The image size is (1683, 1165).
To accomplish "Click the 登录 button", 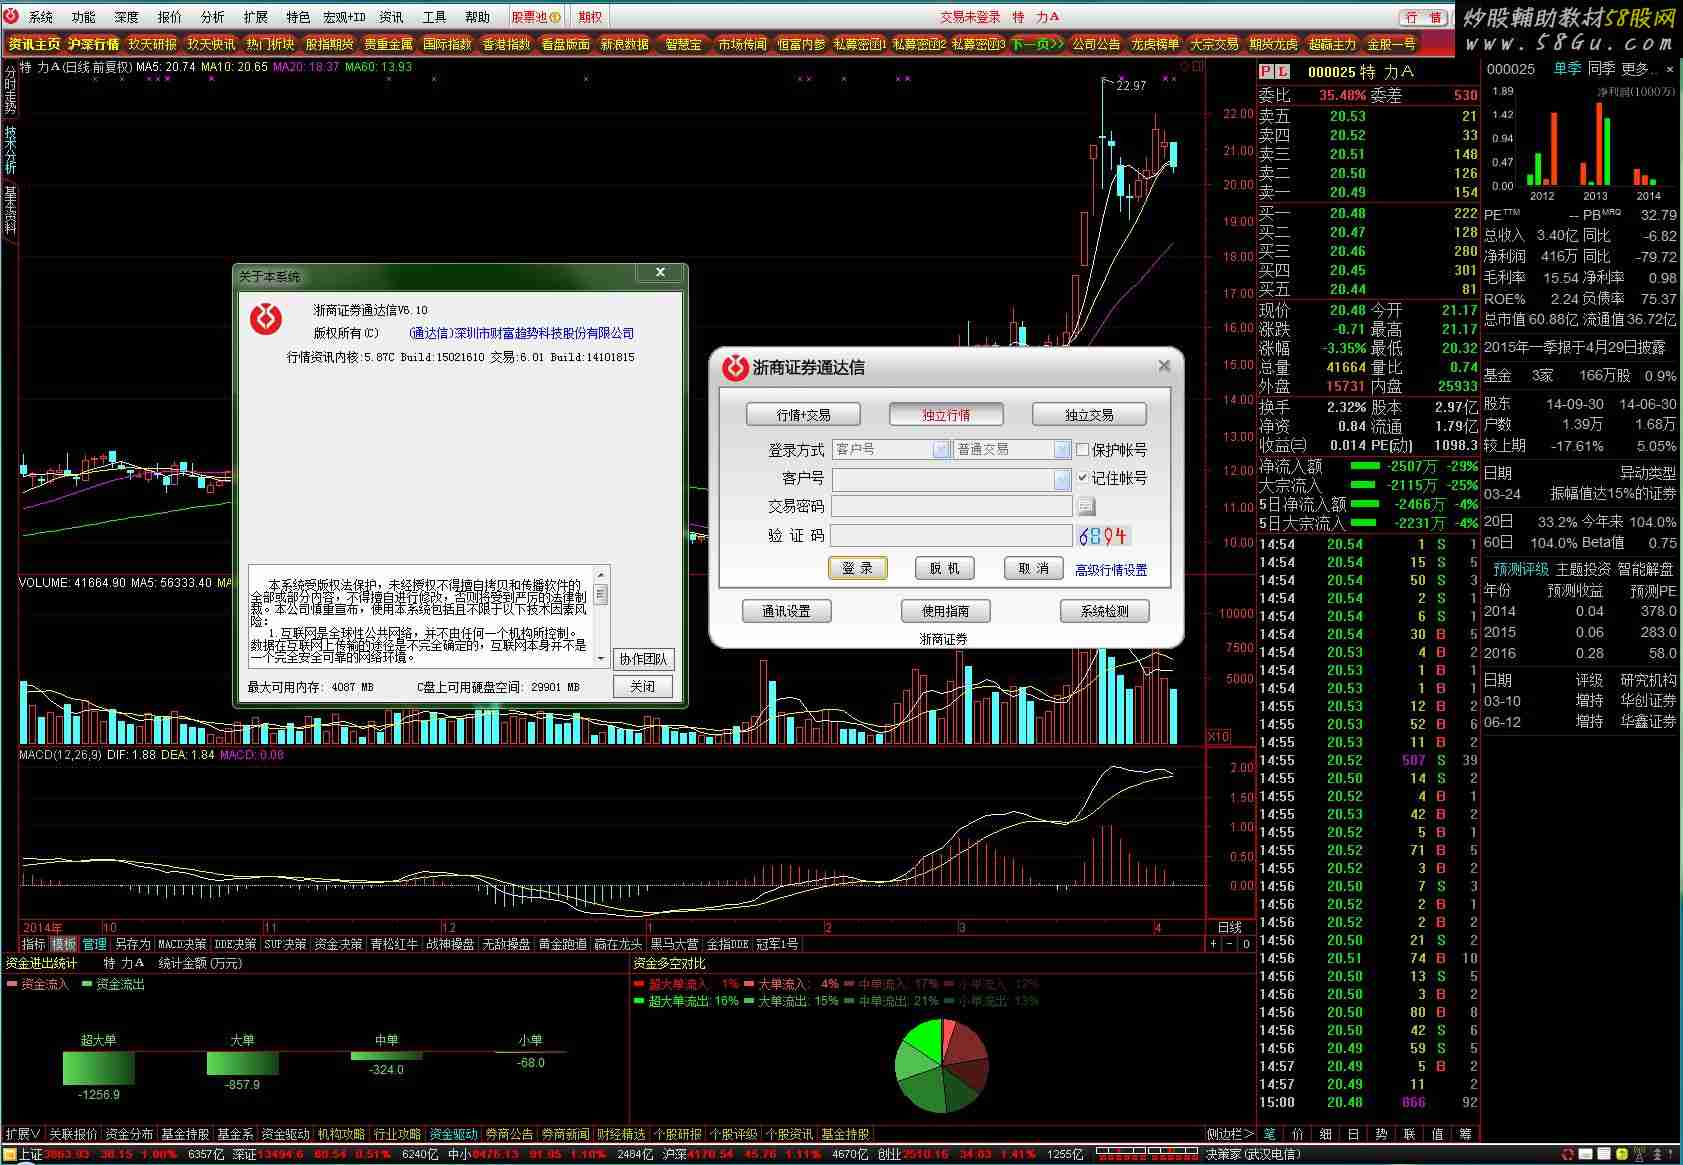I will pos(857,568).
